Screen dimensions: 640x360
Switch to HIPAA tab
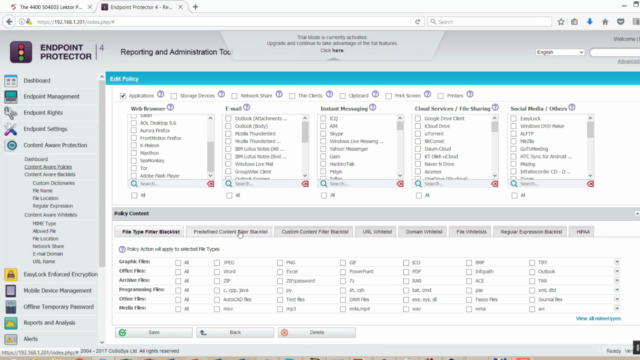coord(583,231)
